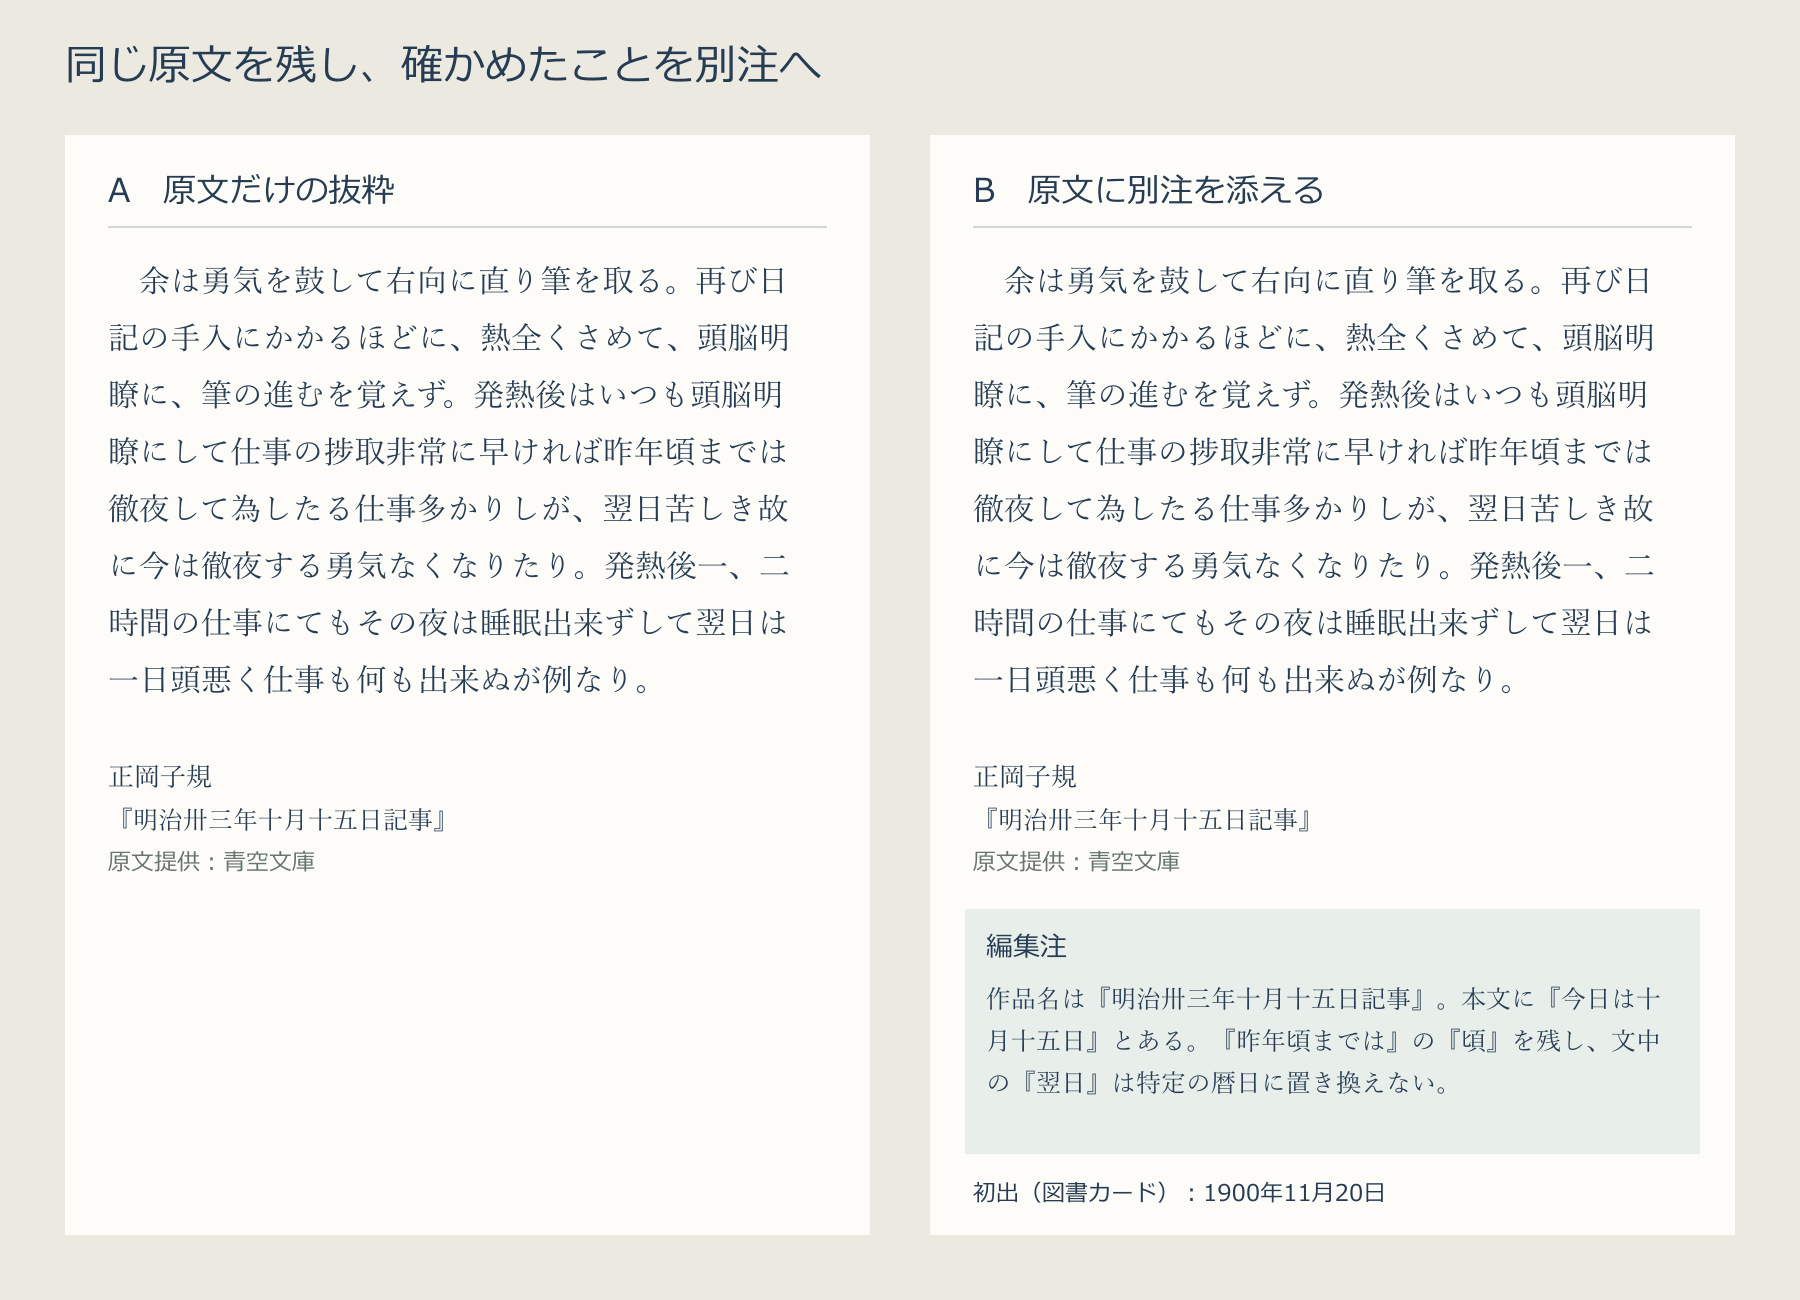Click the page title 同じ原文を残し、確かめたことを別注へ
Viewport: 1800px width, 1300px height.
click(x=443, y=65)
